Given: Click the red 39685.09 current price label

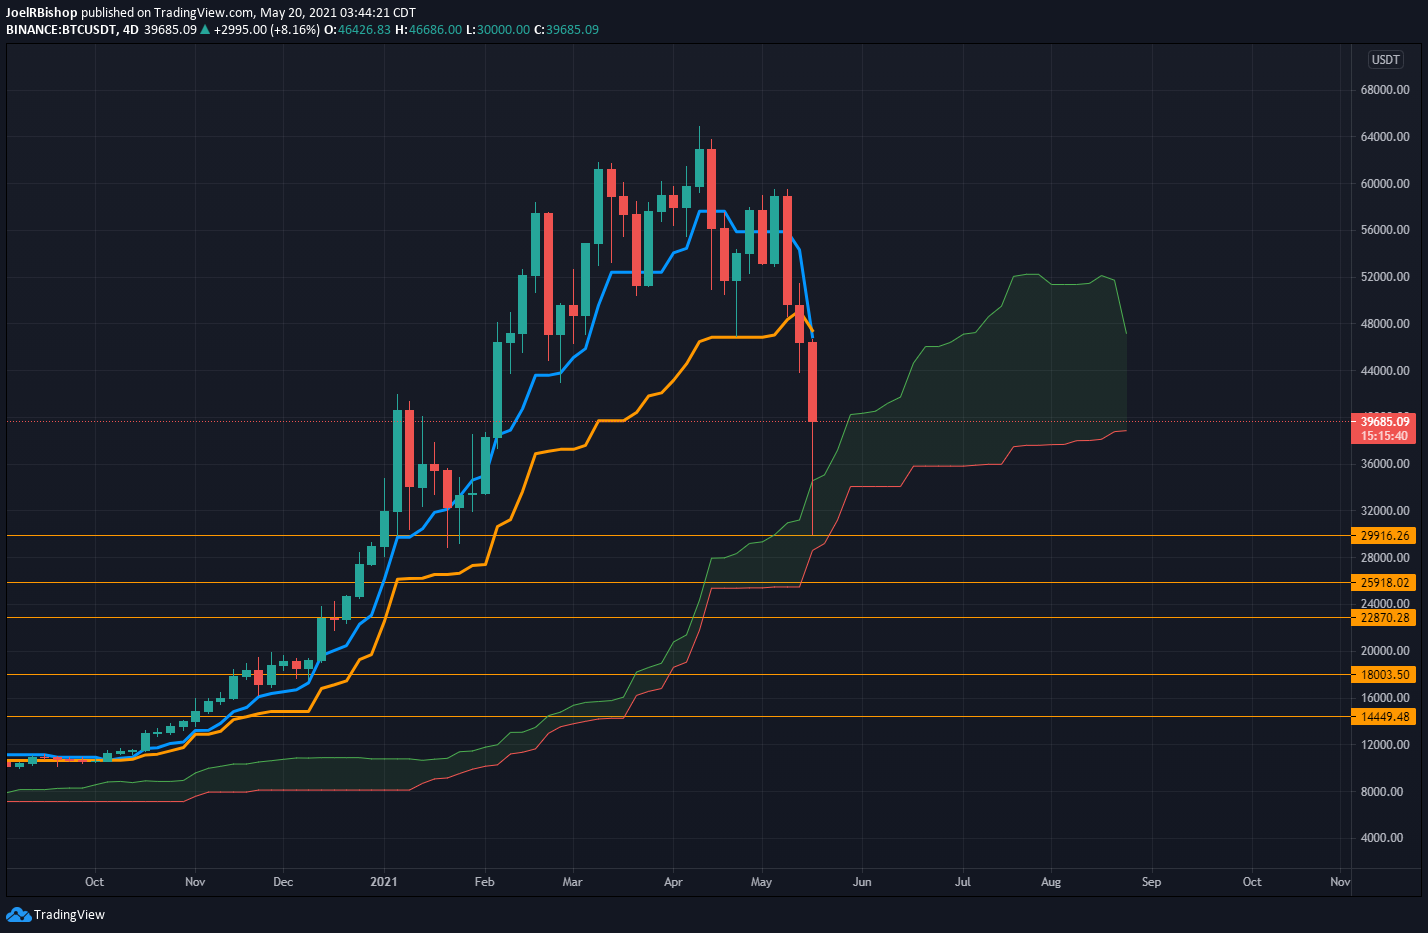Looking at the screenshot, I should pyautogui.click(x=1385, y=422).
